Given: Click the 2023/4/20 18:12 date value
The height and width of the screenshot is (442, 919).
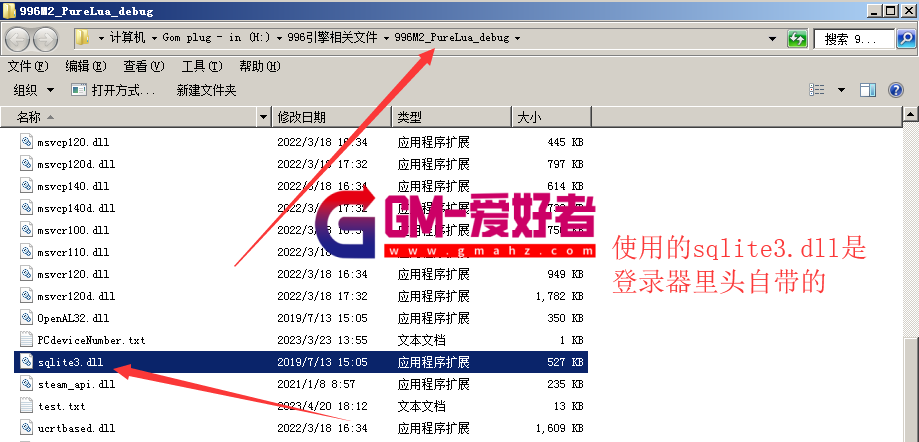Looking at the screenshot, I should tap(322, 406).
